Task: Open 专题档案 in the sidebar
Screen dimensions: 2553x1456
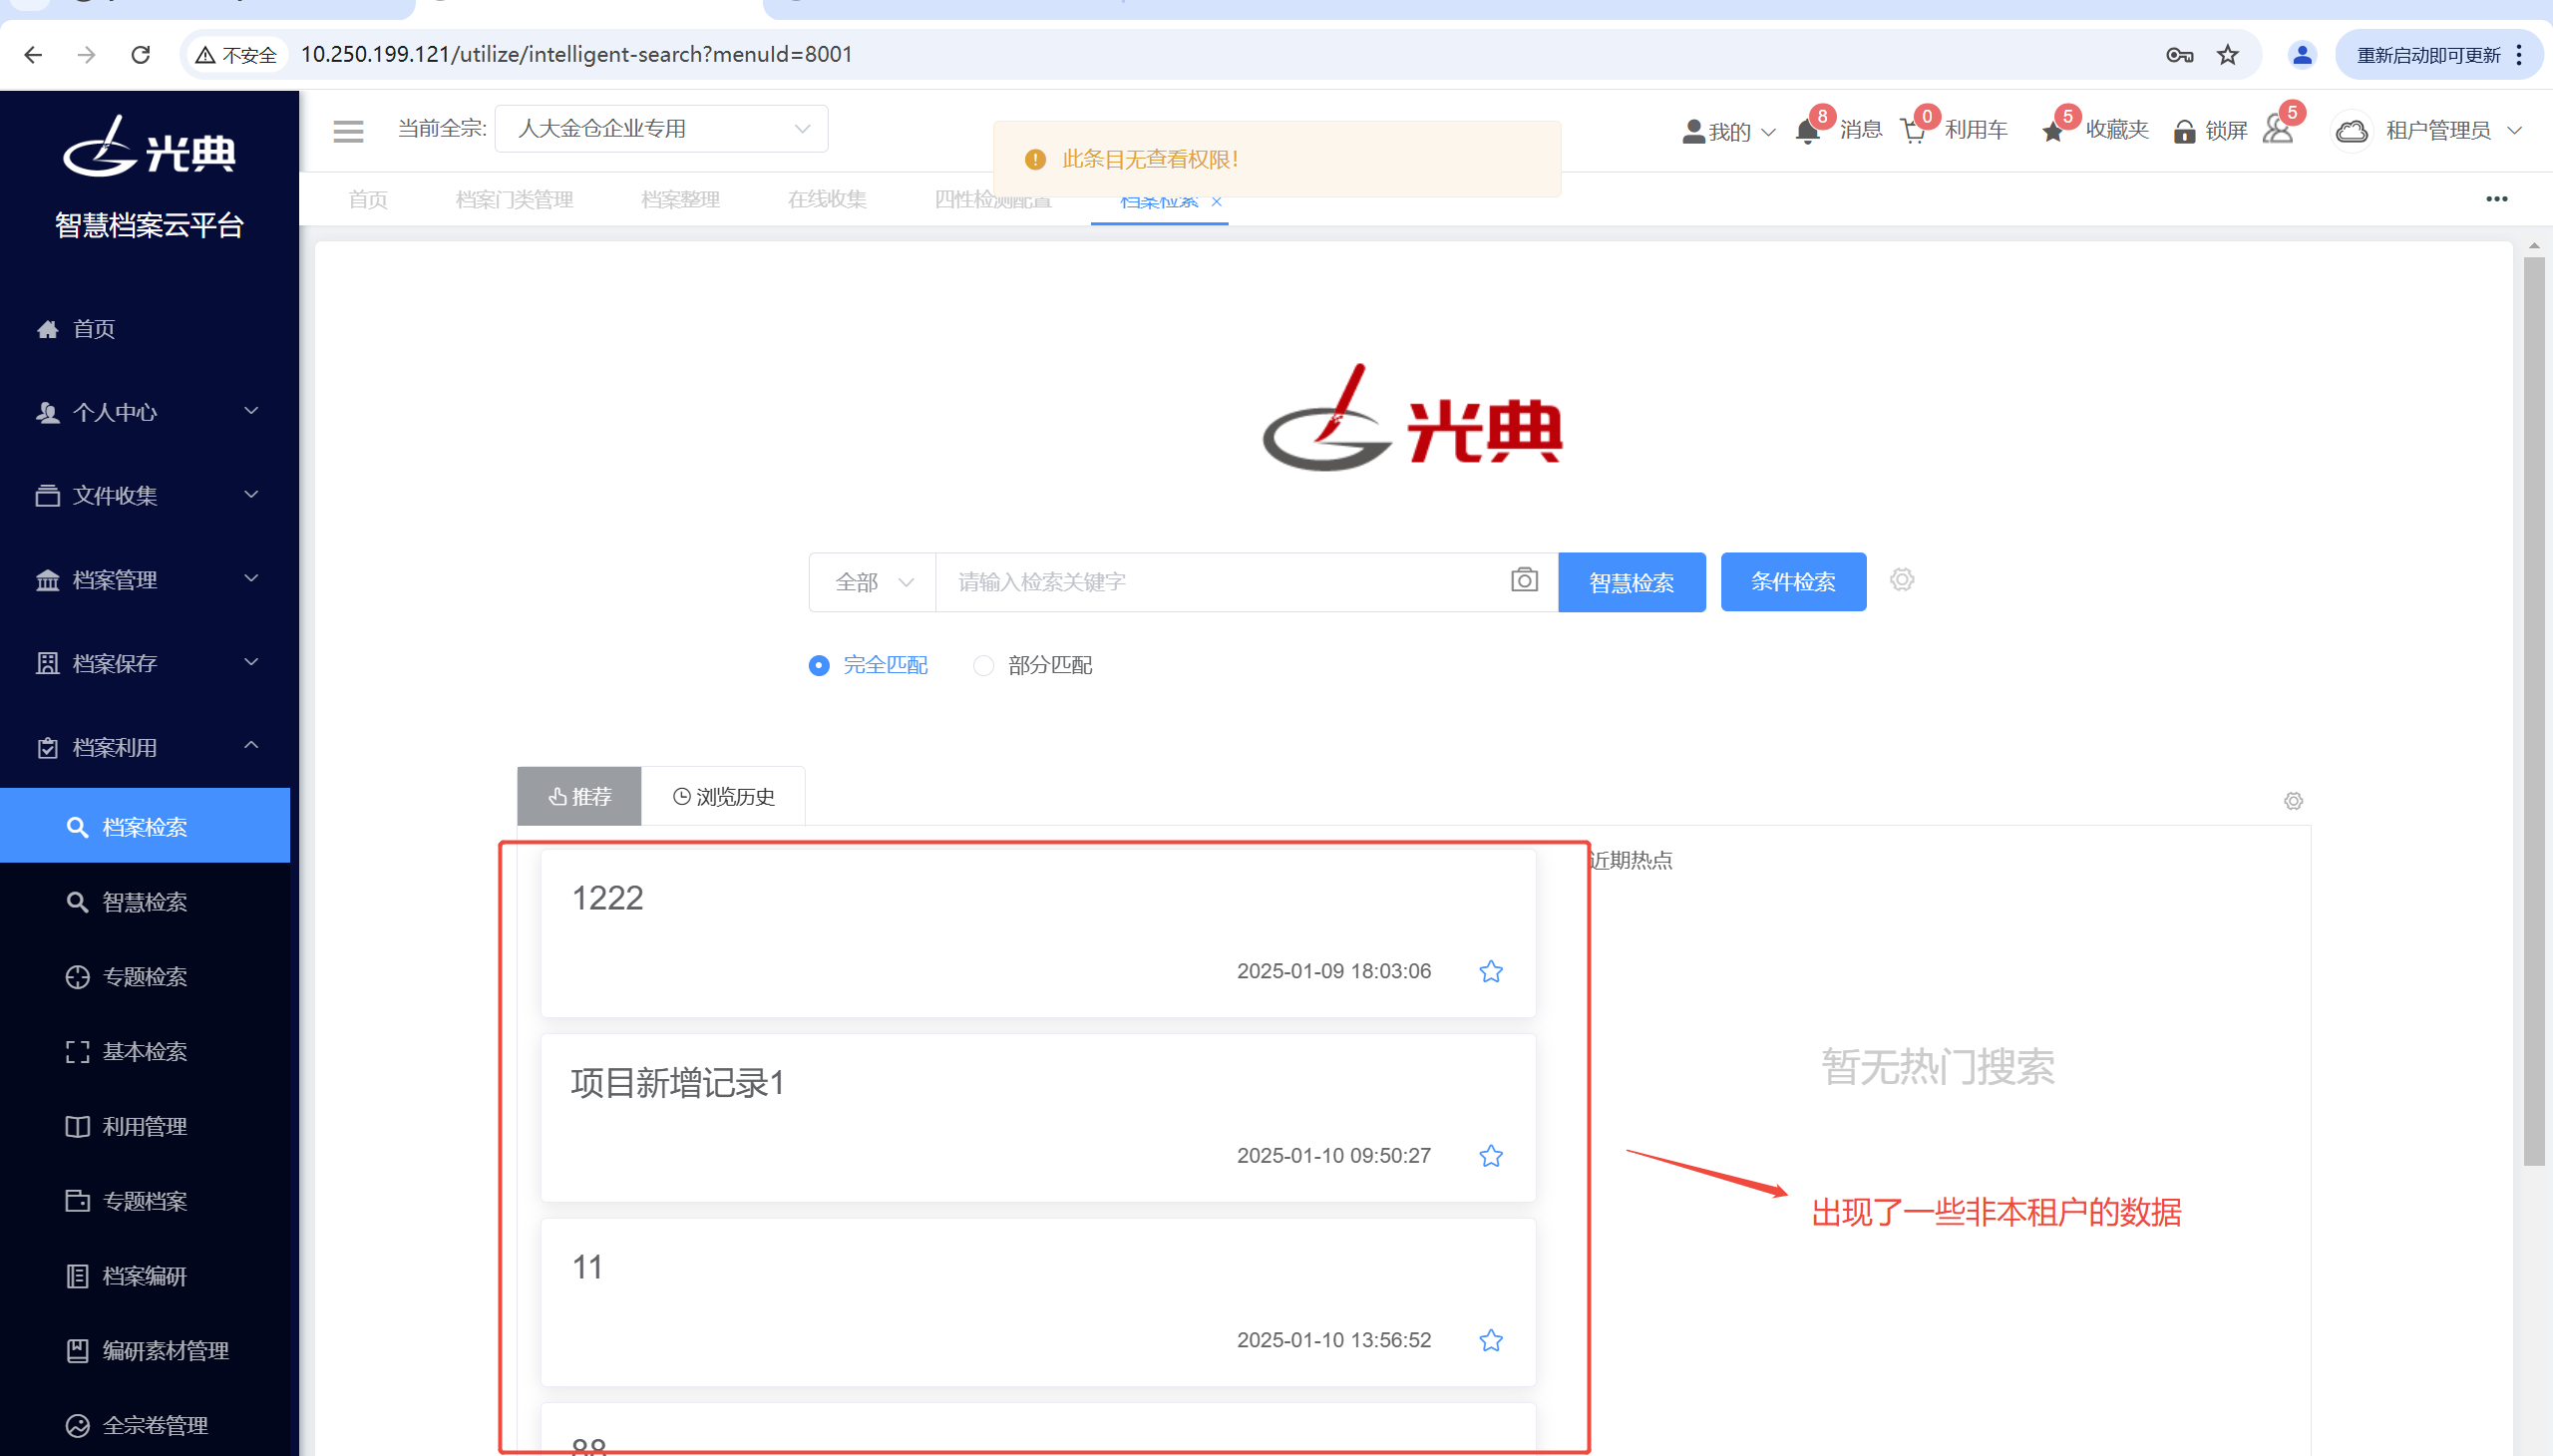Action: click(145, 1201)
